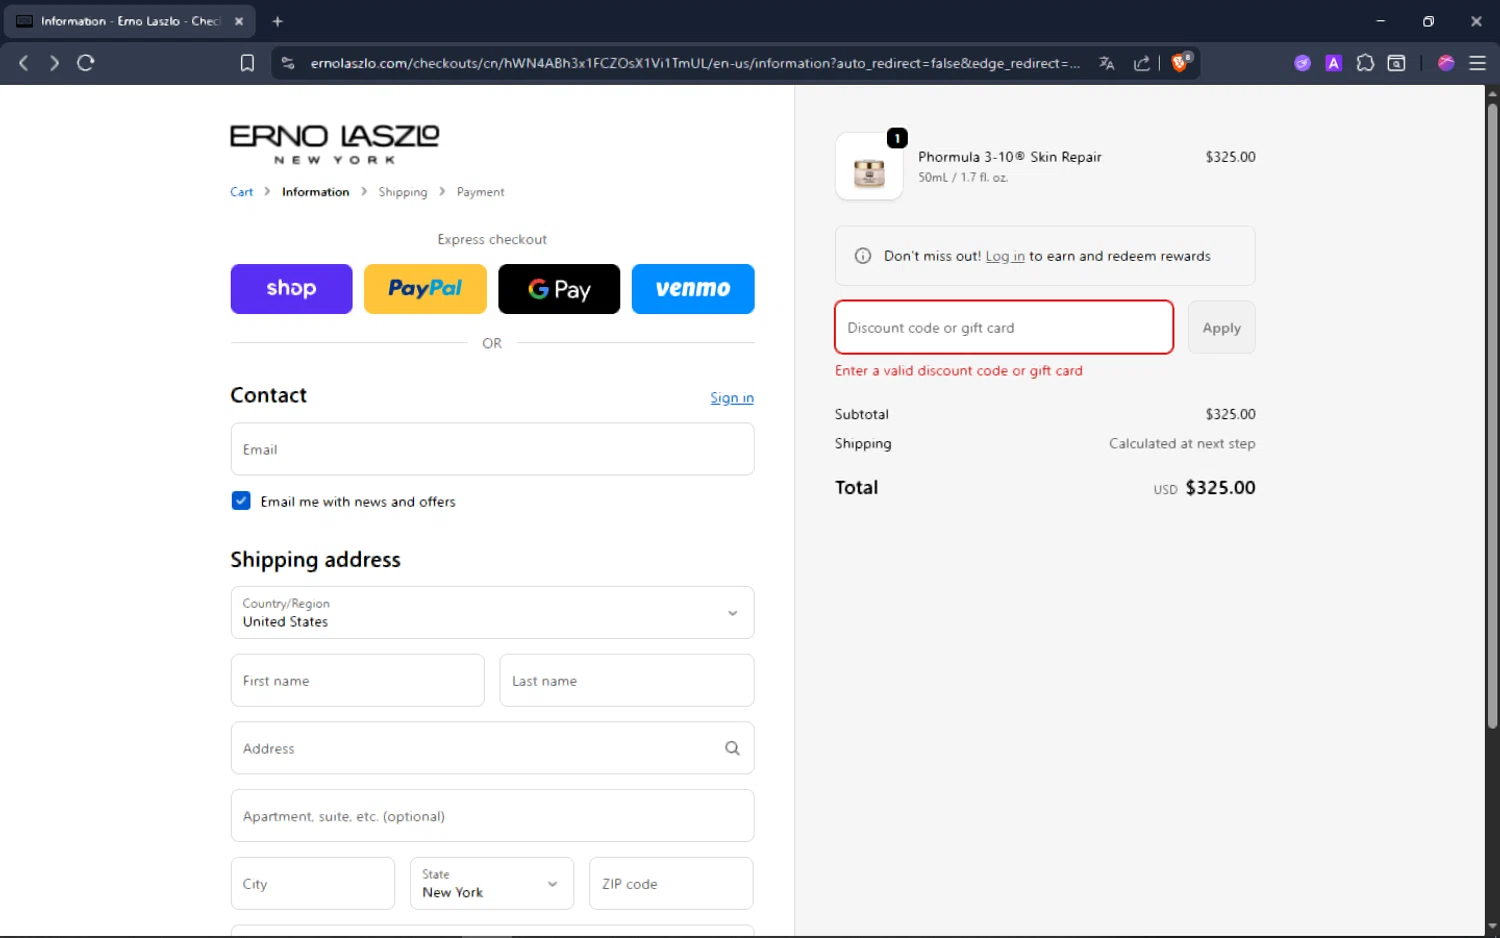Reload the checkout page
Viewport: 1500px width, 938px height.
[x=86, y=63]
